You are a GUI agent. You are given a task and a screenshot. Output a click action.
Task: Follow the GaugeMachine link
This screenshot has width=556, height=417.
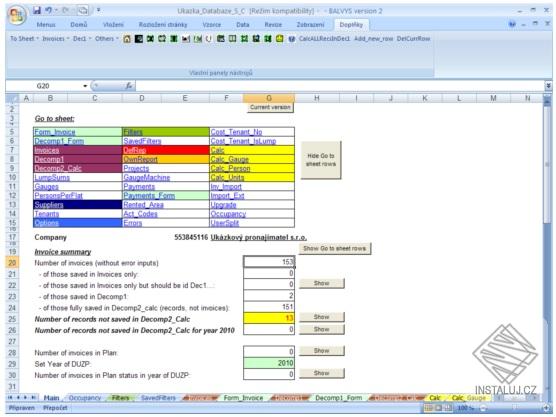point(147,178)
